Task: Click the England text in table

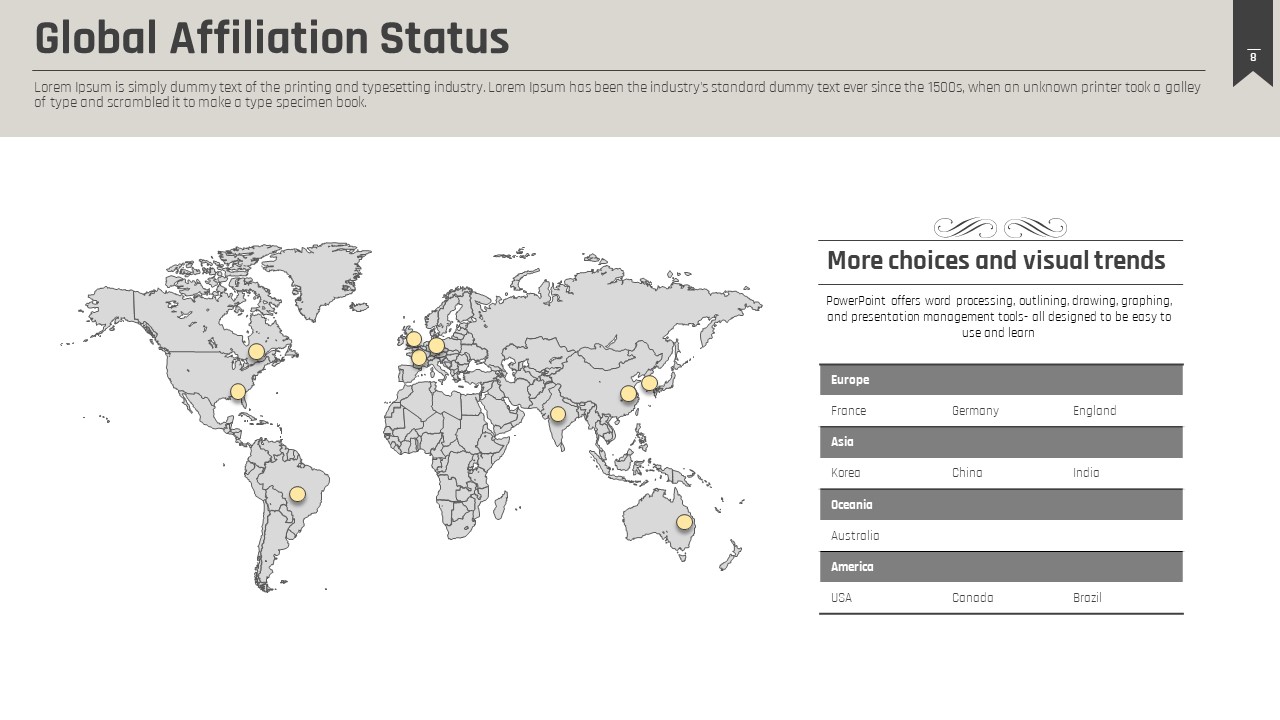Action: coord(1094,411)
